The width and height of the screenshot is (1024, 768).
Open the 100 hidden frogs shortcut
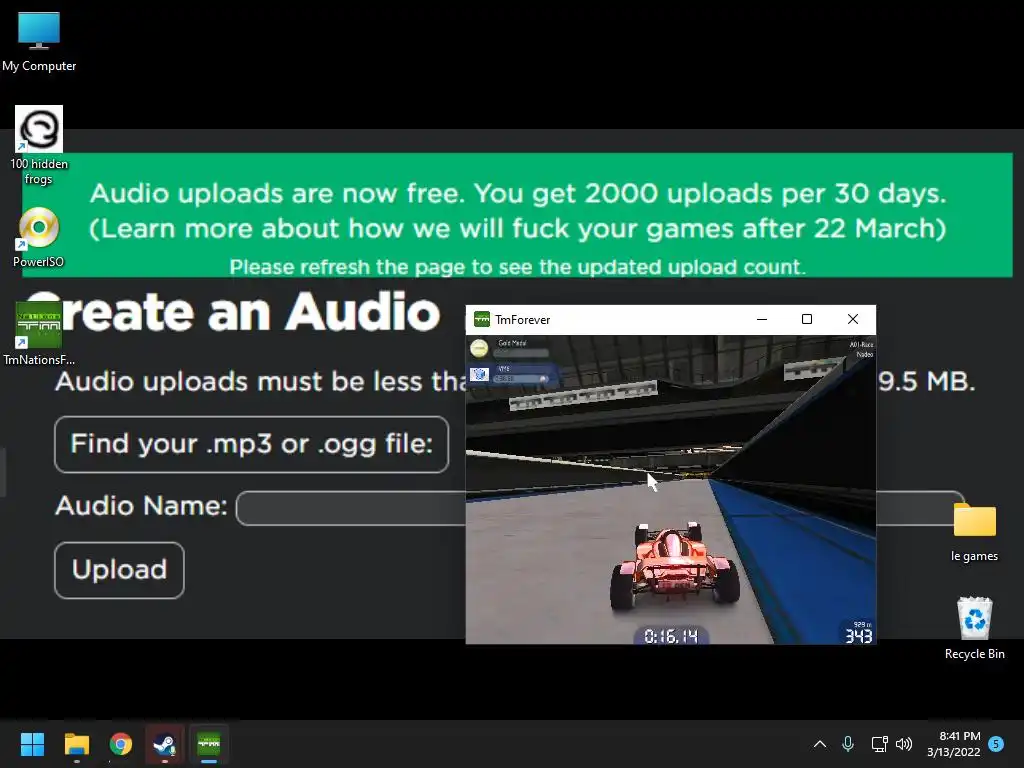(x=39, y=145)
